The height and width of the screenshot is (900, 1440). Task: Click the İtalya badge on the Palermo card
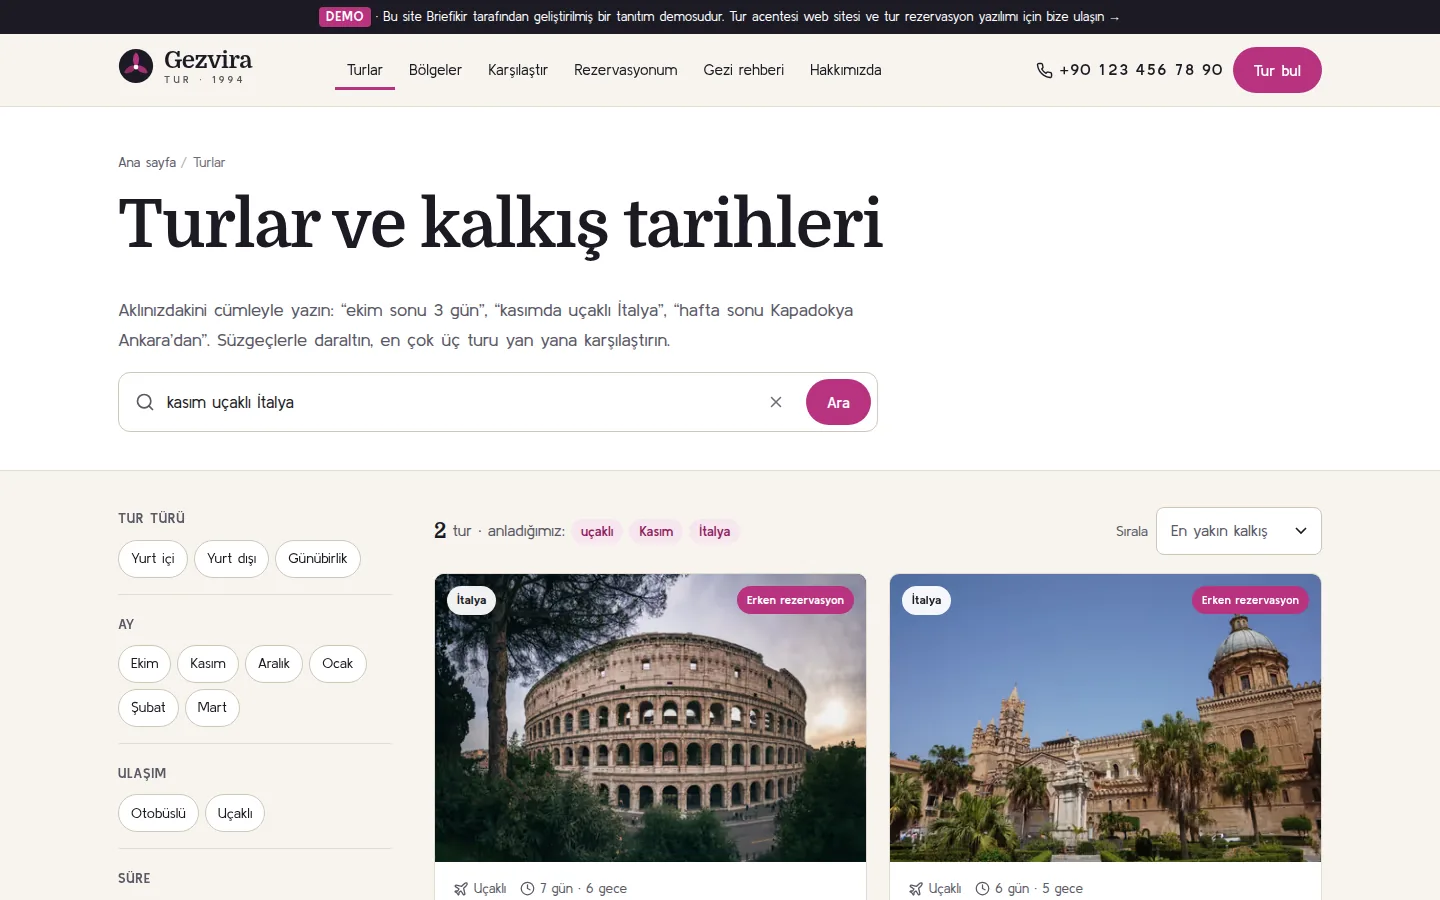coord(926,600)
